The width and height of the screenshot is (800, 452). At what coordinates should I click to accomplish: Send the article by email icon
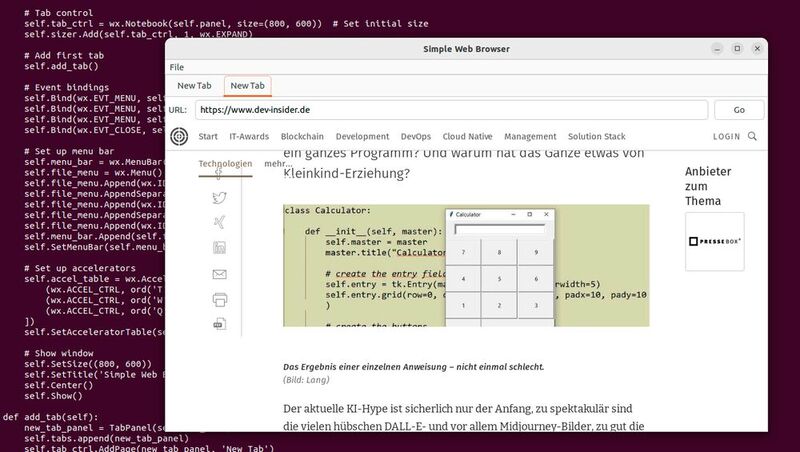pyautogui.click(x=219, y=274)
